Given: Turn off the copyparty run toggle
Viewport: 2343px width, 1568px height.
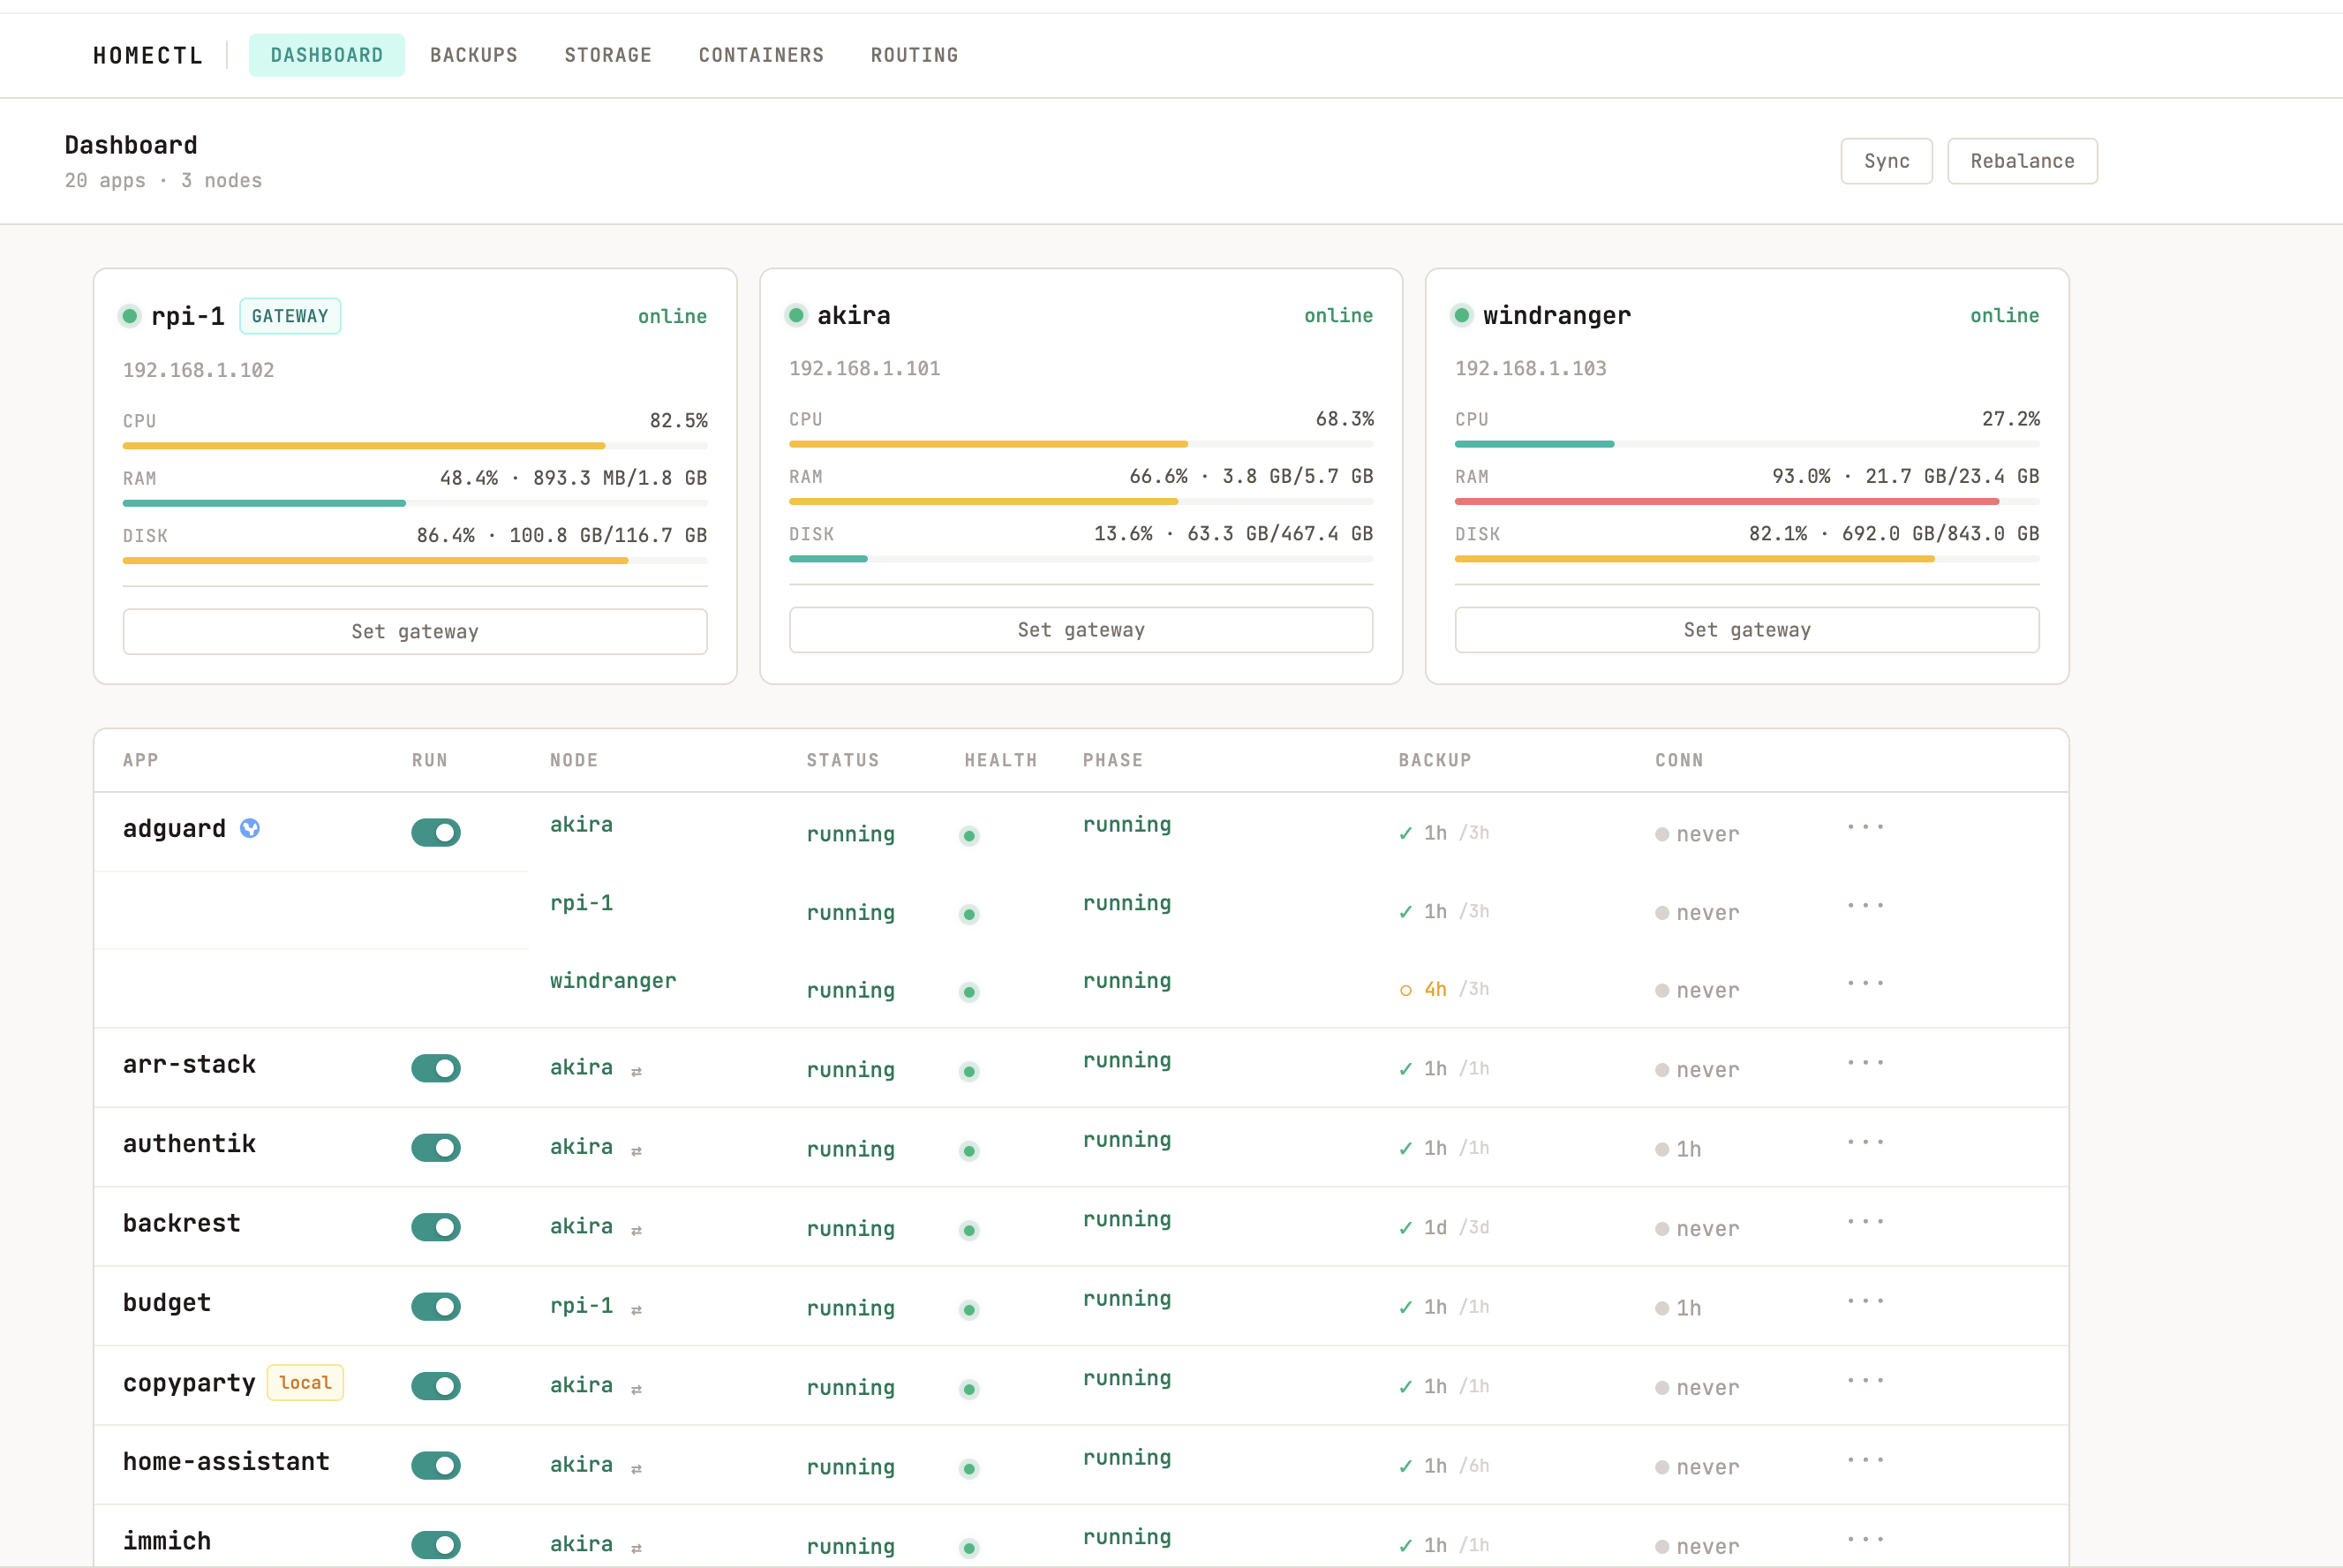Looking at the screenshot, I should click(436, 1386).
